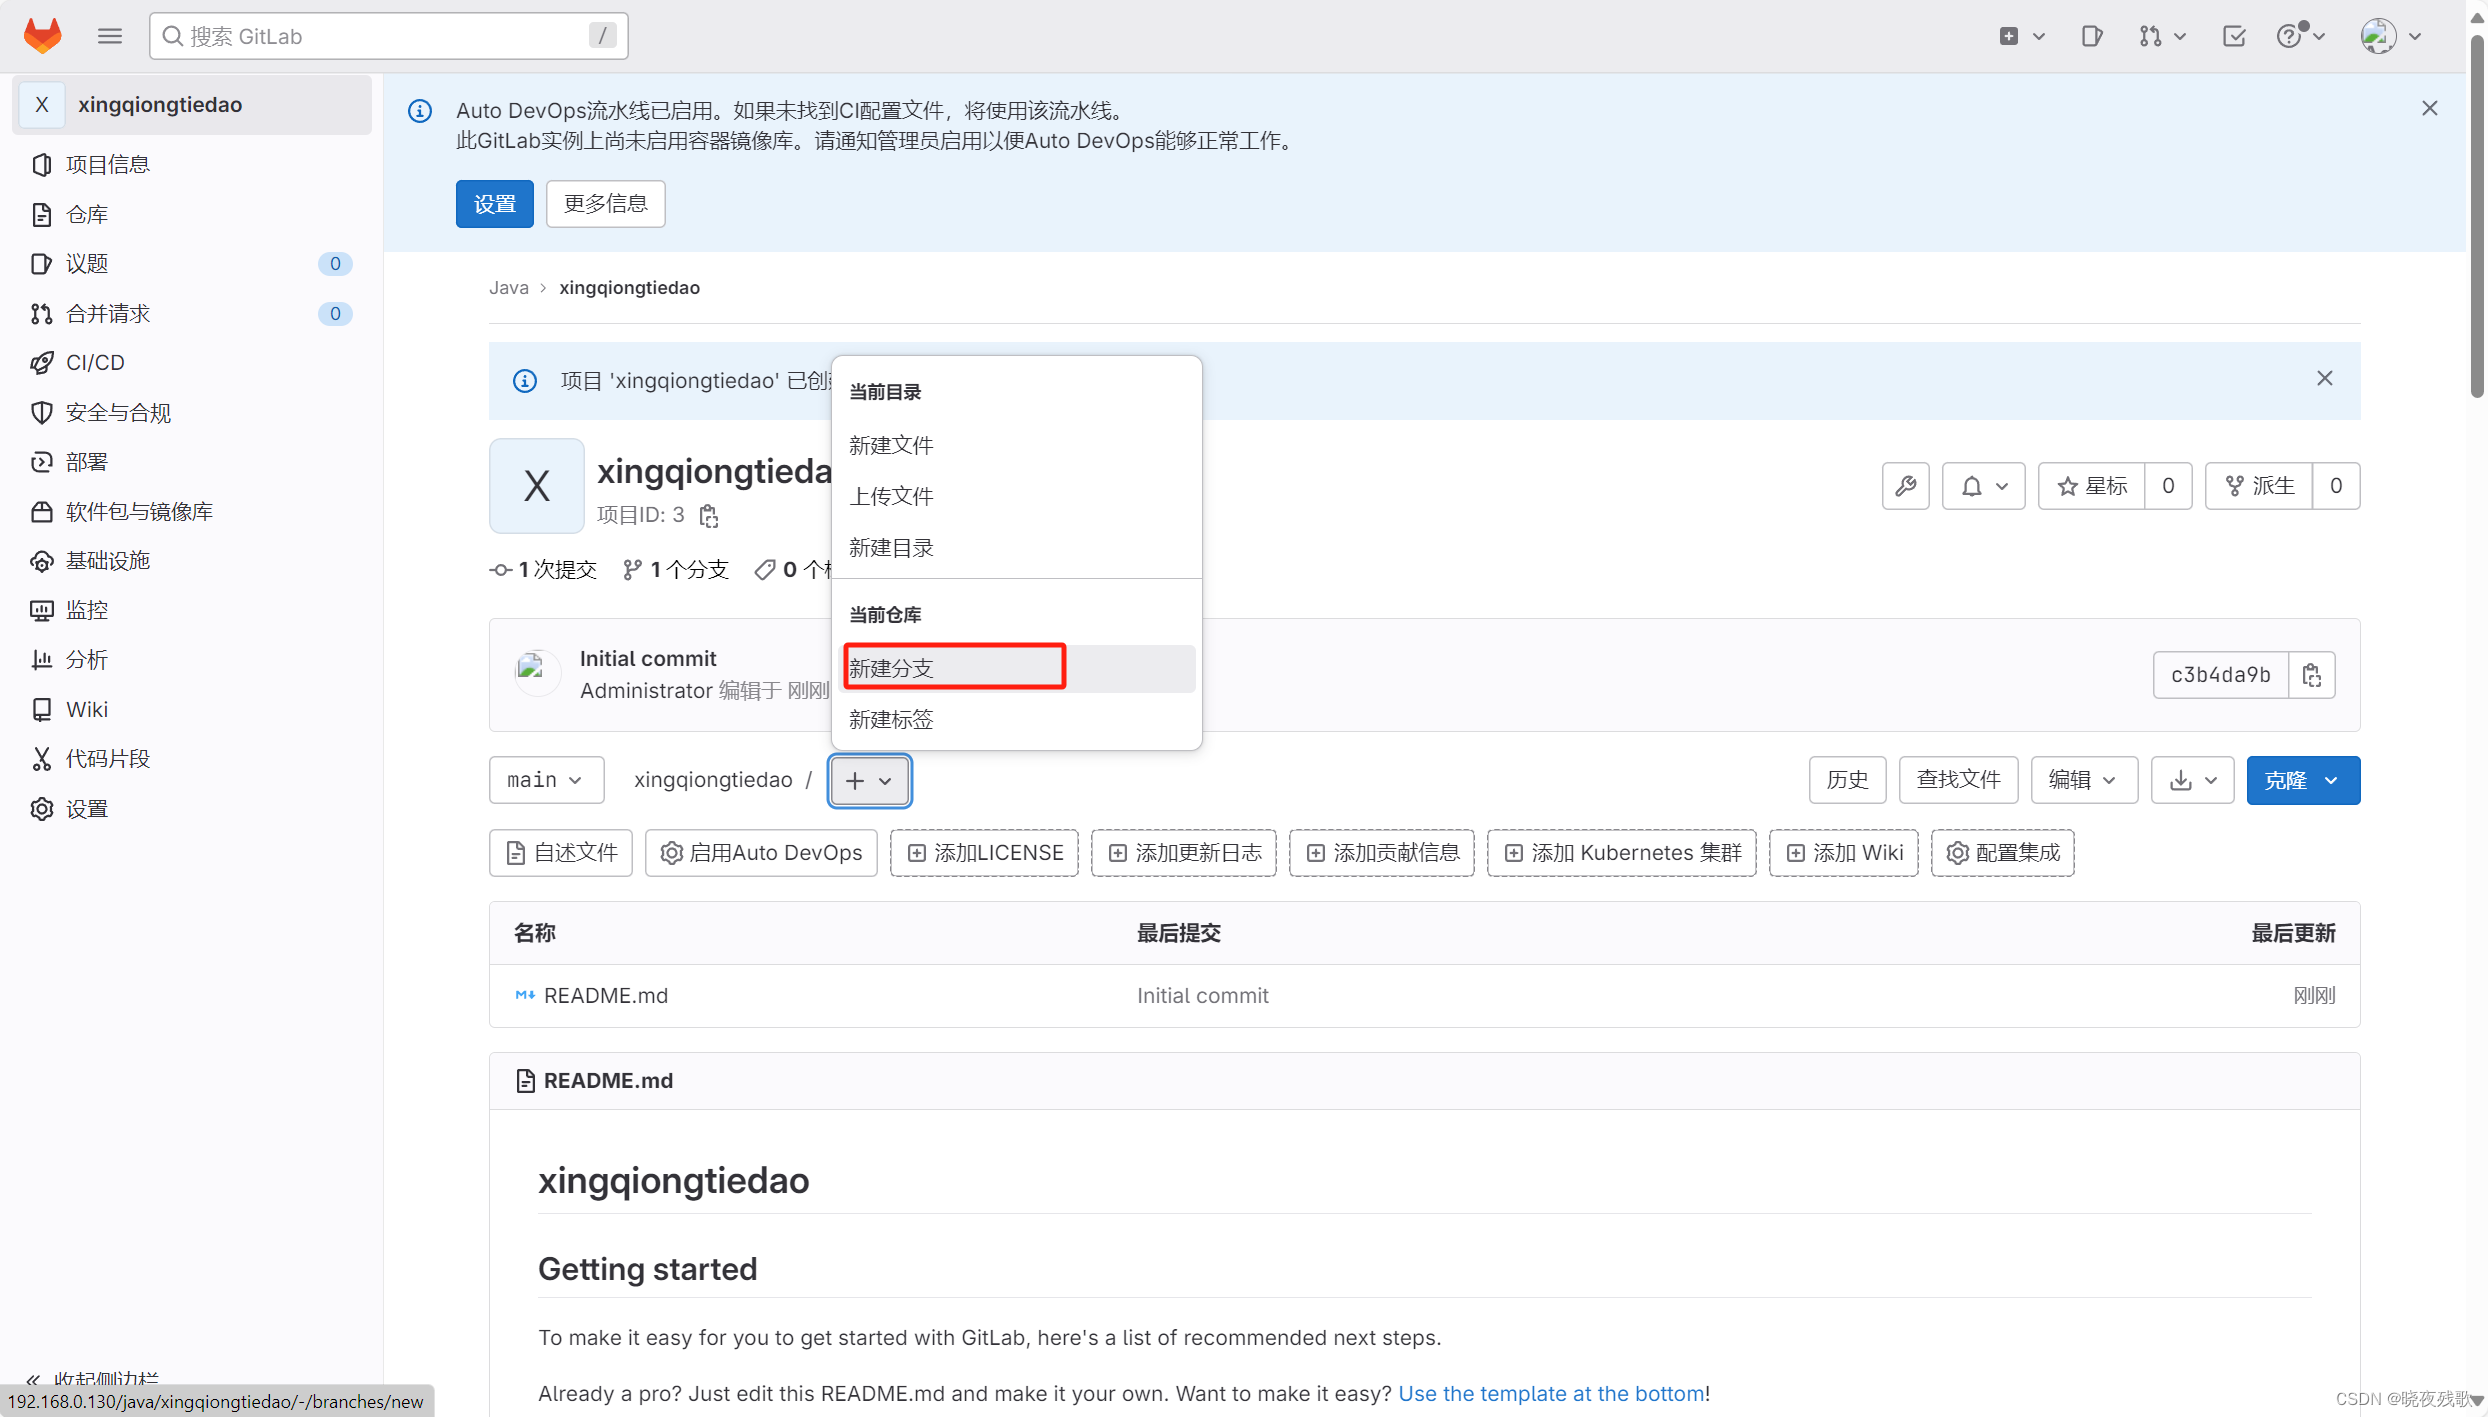The image size is (2488, 1417).
Task: Open the main branch selector
Action: click(x=546, y=780)
